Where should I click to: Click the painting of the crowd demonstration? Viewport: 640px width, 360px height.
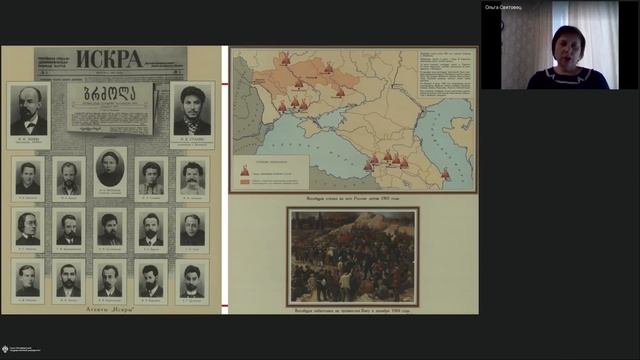click(353, 257)
